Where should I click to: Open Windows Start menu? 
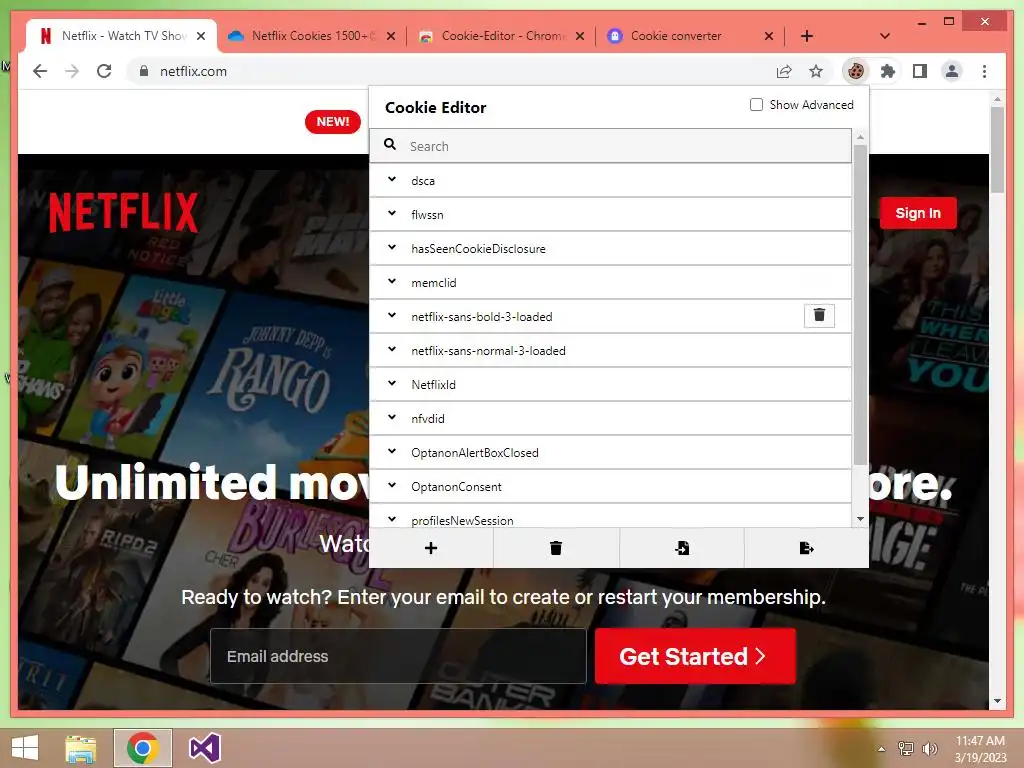tap(25, 748)
